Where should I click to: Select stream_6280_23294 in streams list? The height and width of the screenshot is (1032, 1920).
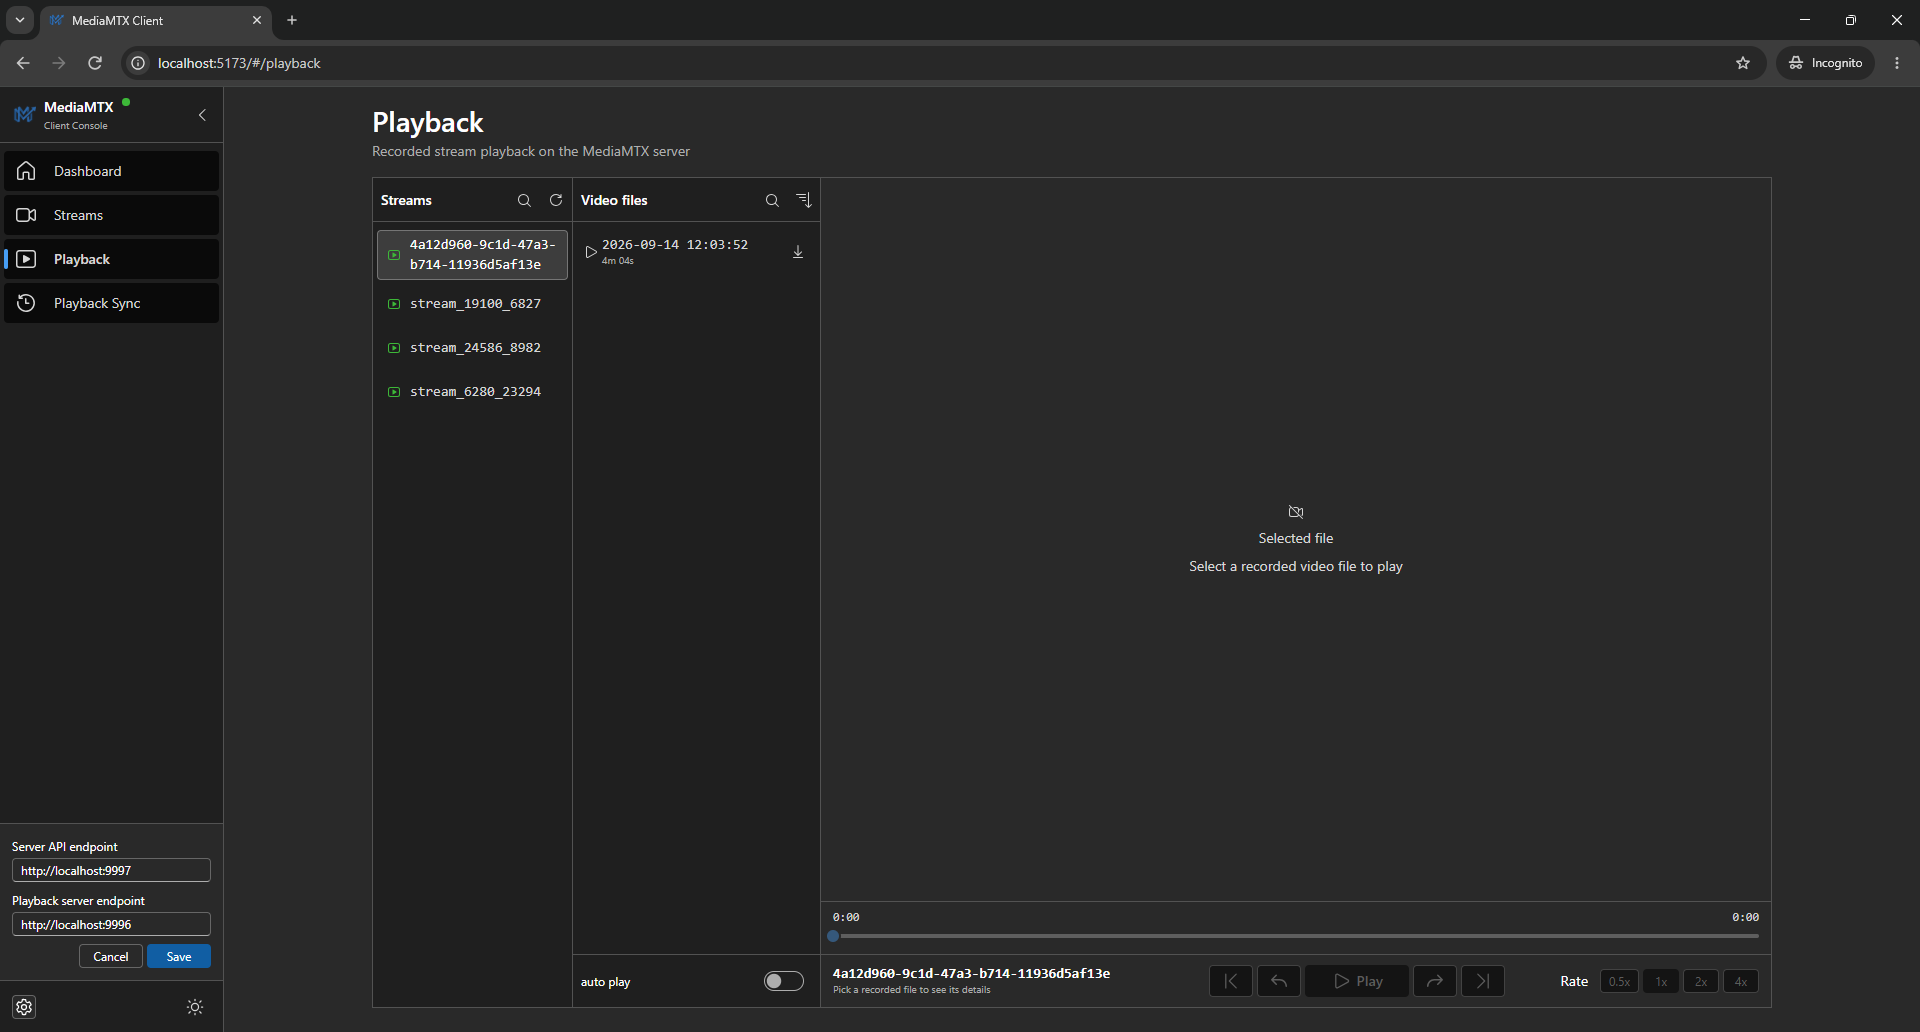(472, 392)
